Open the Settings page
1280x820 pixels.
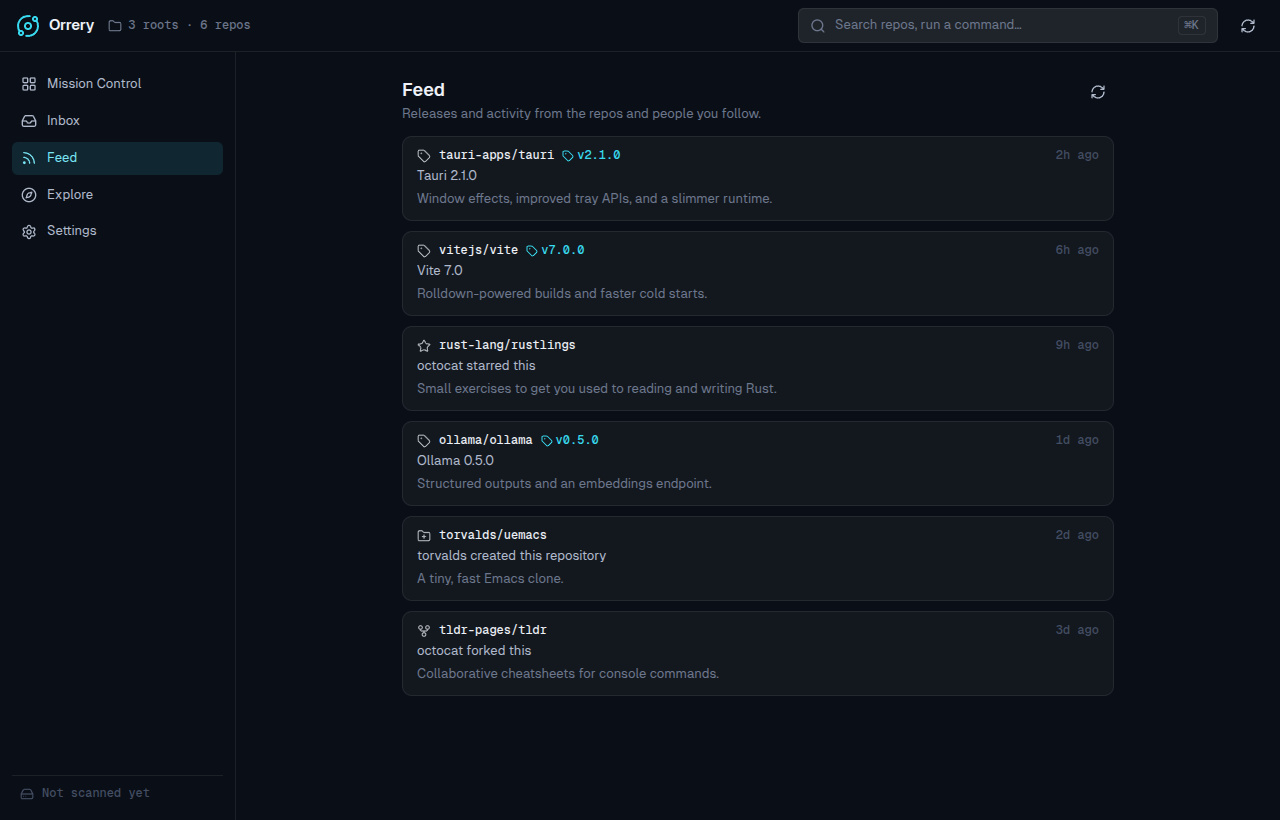pos(117,231)
